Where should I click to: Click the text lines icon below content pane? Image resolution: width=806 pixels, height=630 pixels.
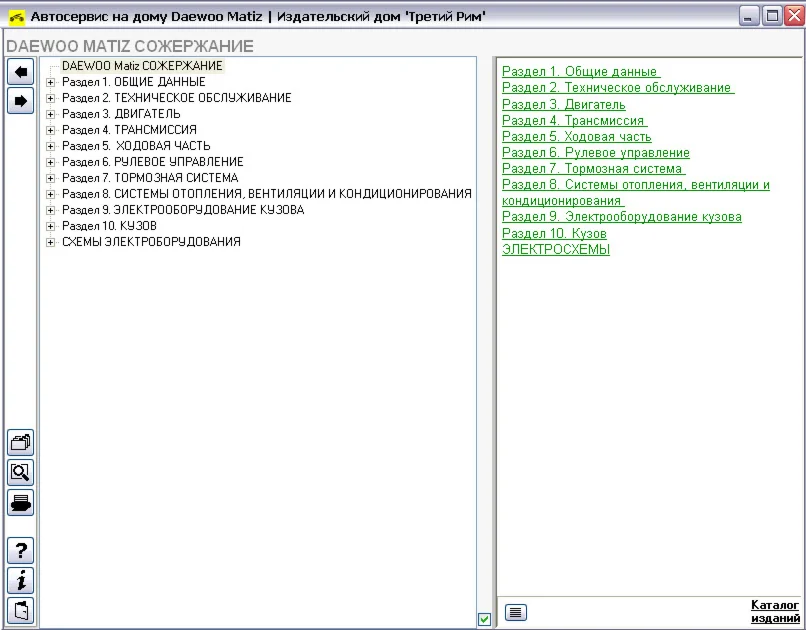tap(516, 612)
